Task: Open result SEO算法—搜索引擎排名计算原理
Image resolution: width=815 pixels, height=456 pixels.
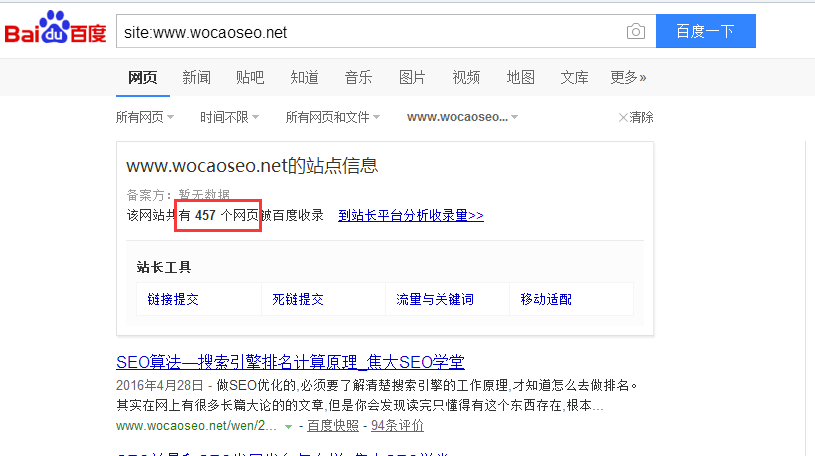Action: [290, 362]
